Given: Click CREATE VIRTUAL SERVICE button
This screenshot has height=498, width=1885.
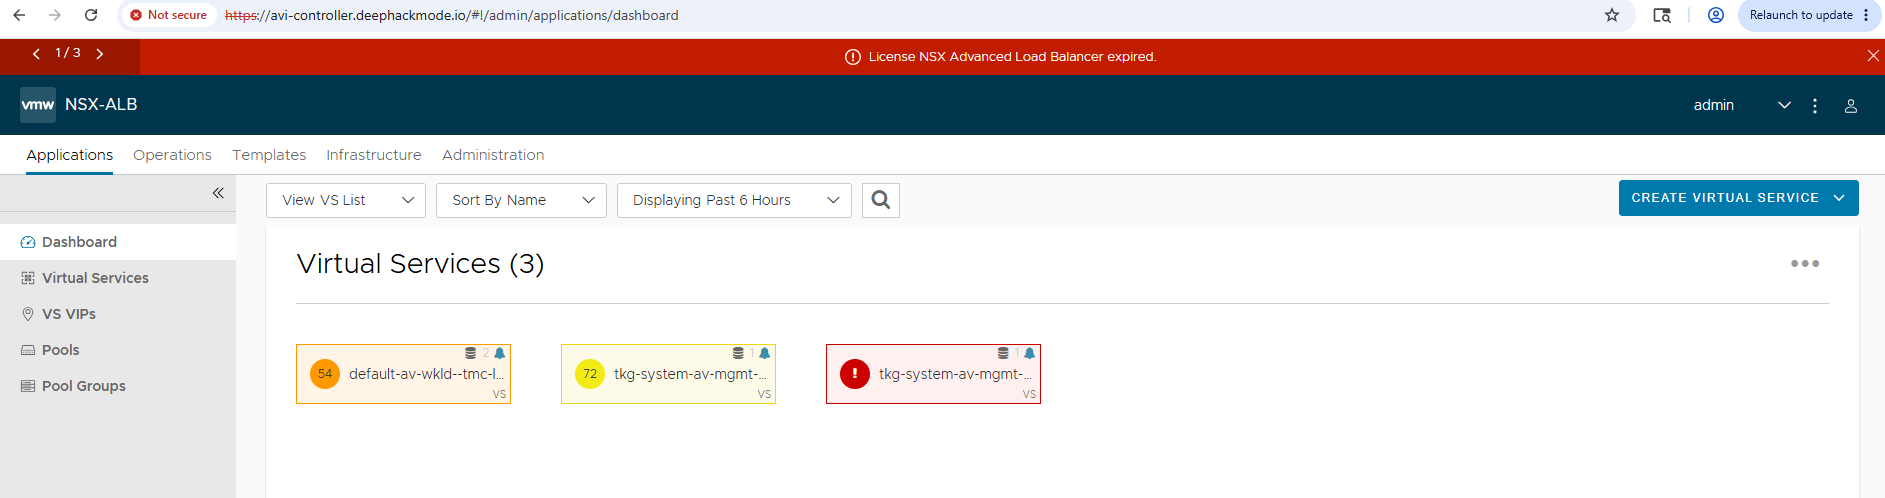Looking at the screenshot, I should tap(1738, 198).
